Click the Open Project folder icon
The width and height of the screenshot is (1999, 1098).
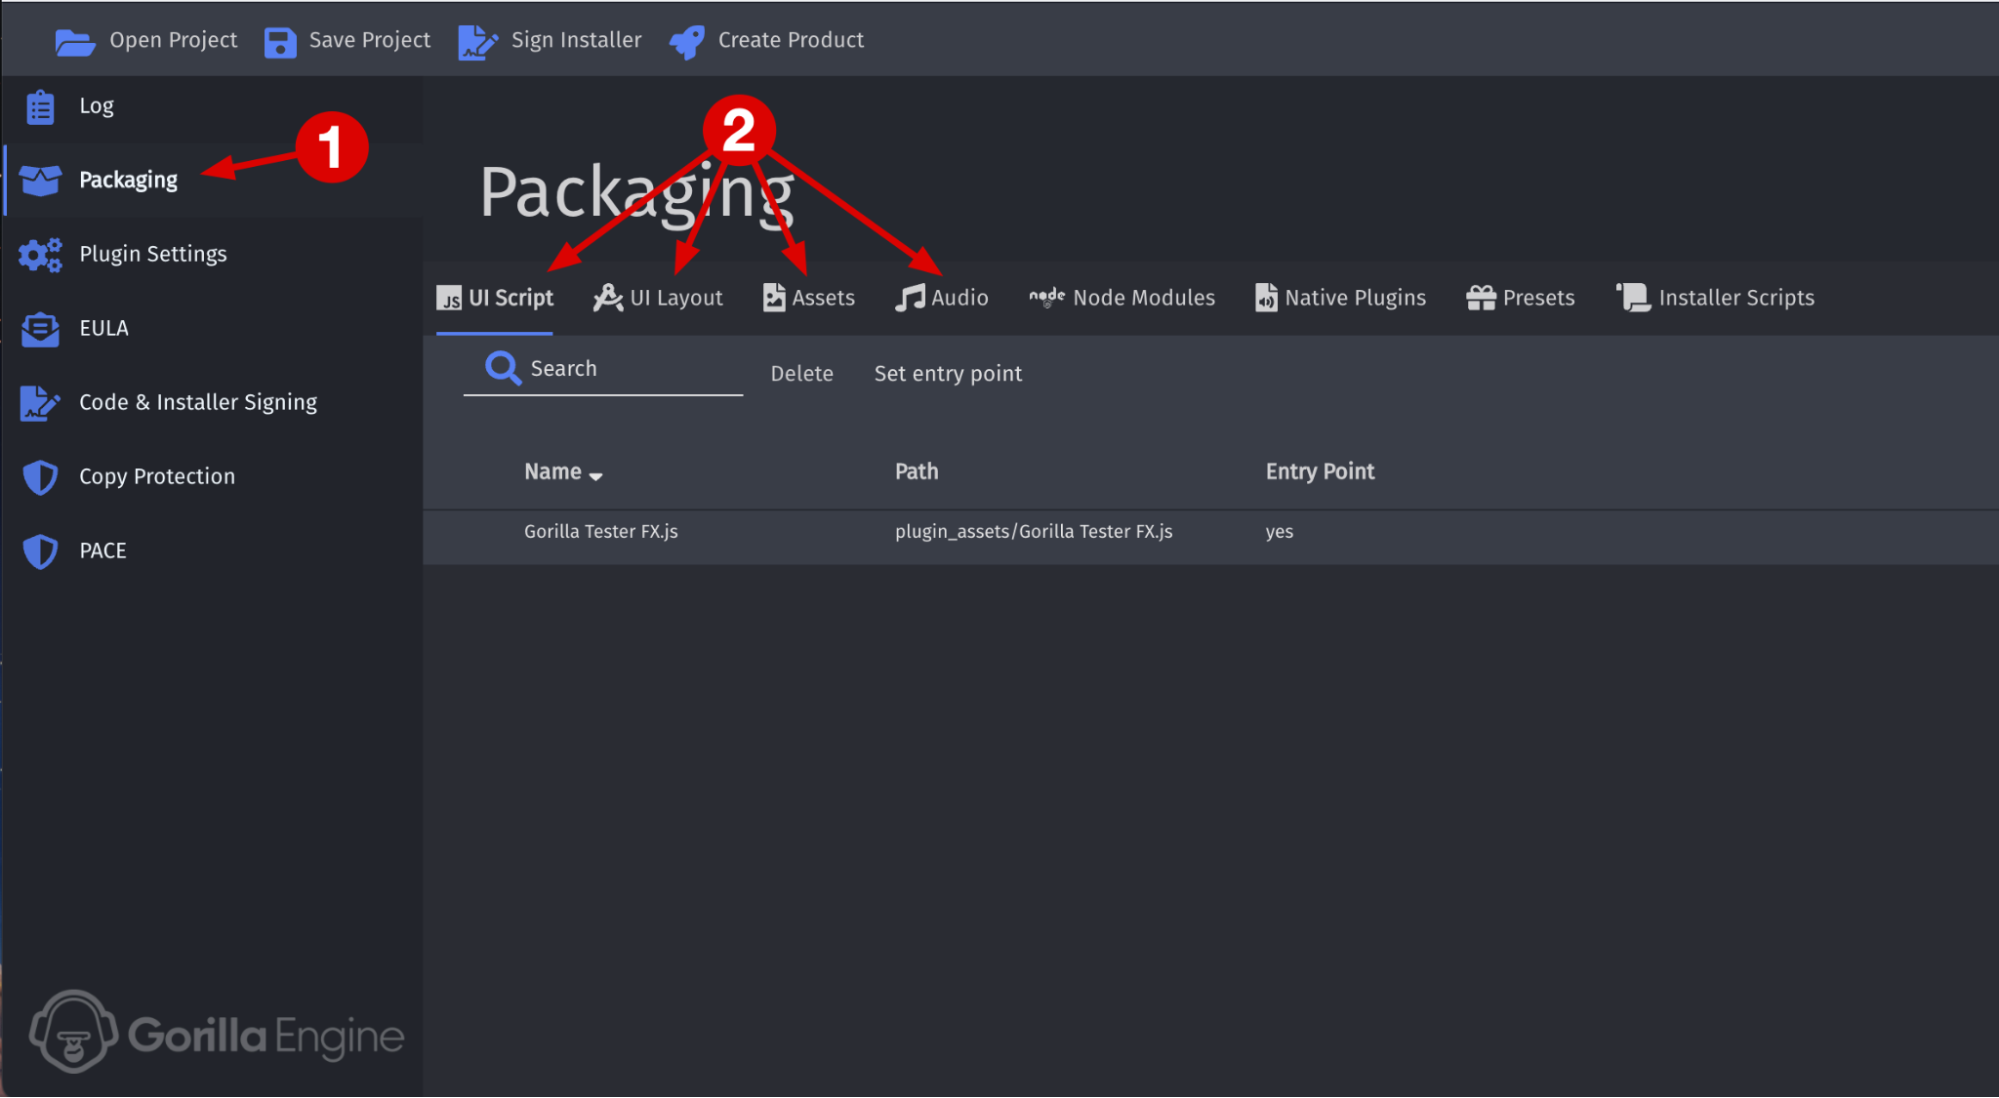tap(75, 42)
